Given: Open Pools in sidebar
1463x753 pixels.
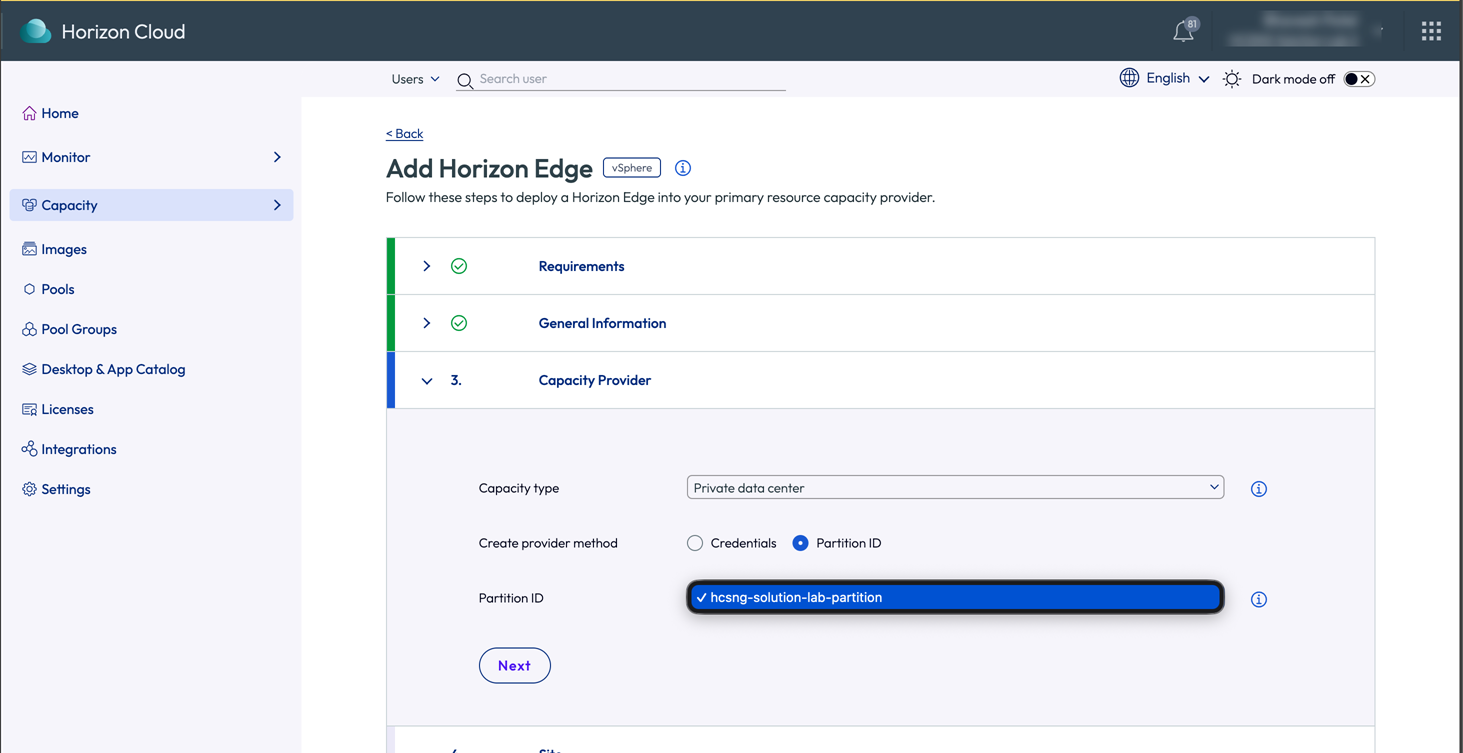Looking at the screenshot, I should click(x=58, y=289).
